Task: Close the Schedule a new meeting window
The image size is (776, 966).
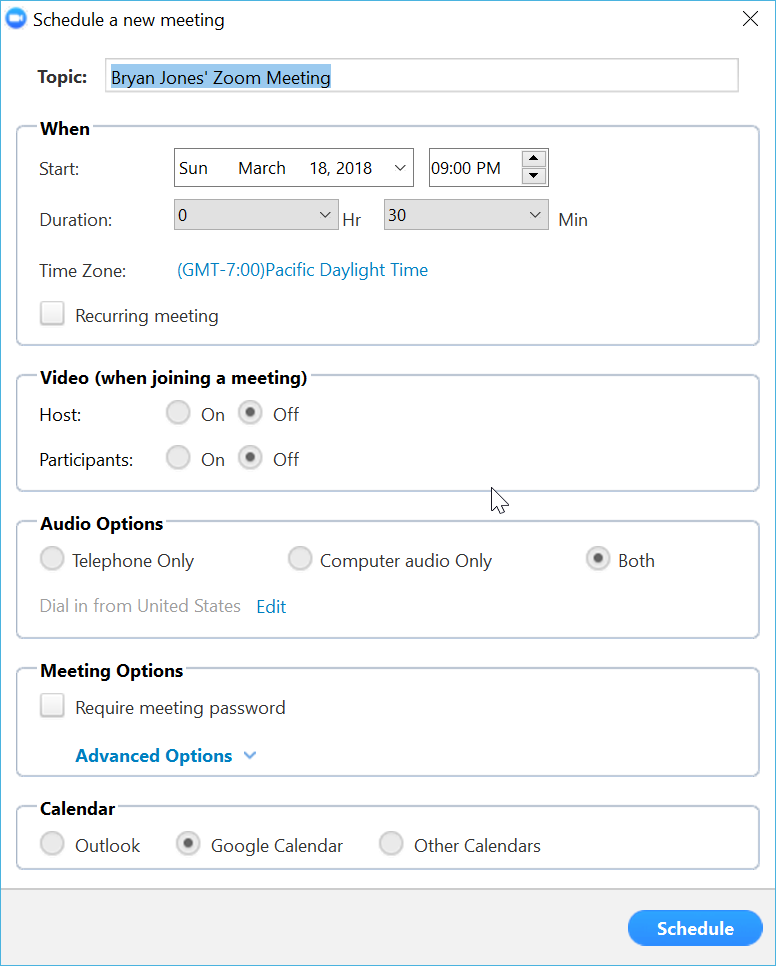Action: pyautogui.click(x=750, y=19)
